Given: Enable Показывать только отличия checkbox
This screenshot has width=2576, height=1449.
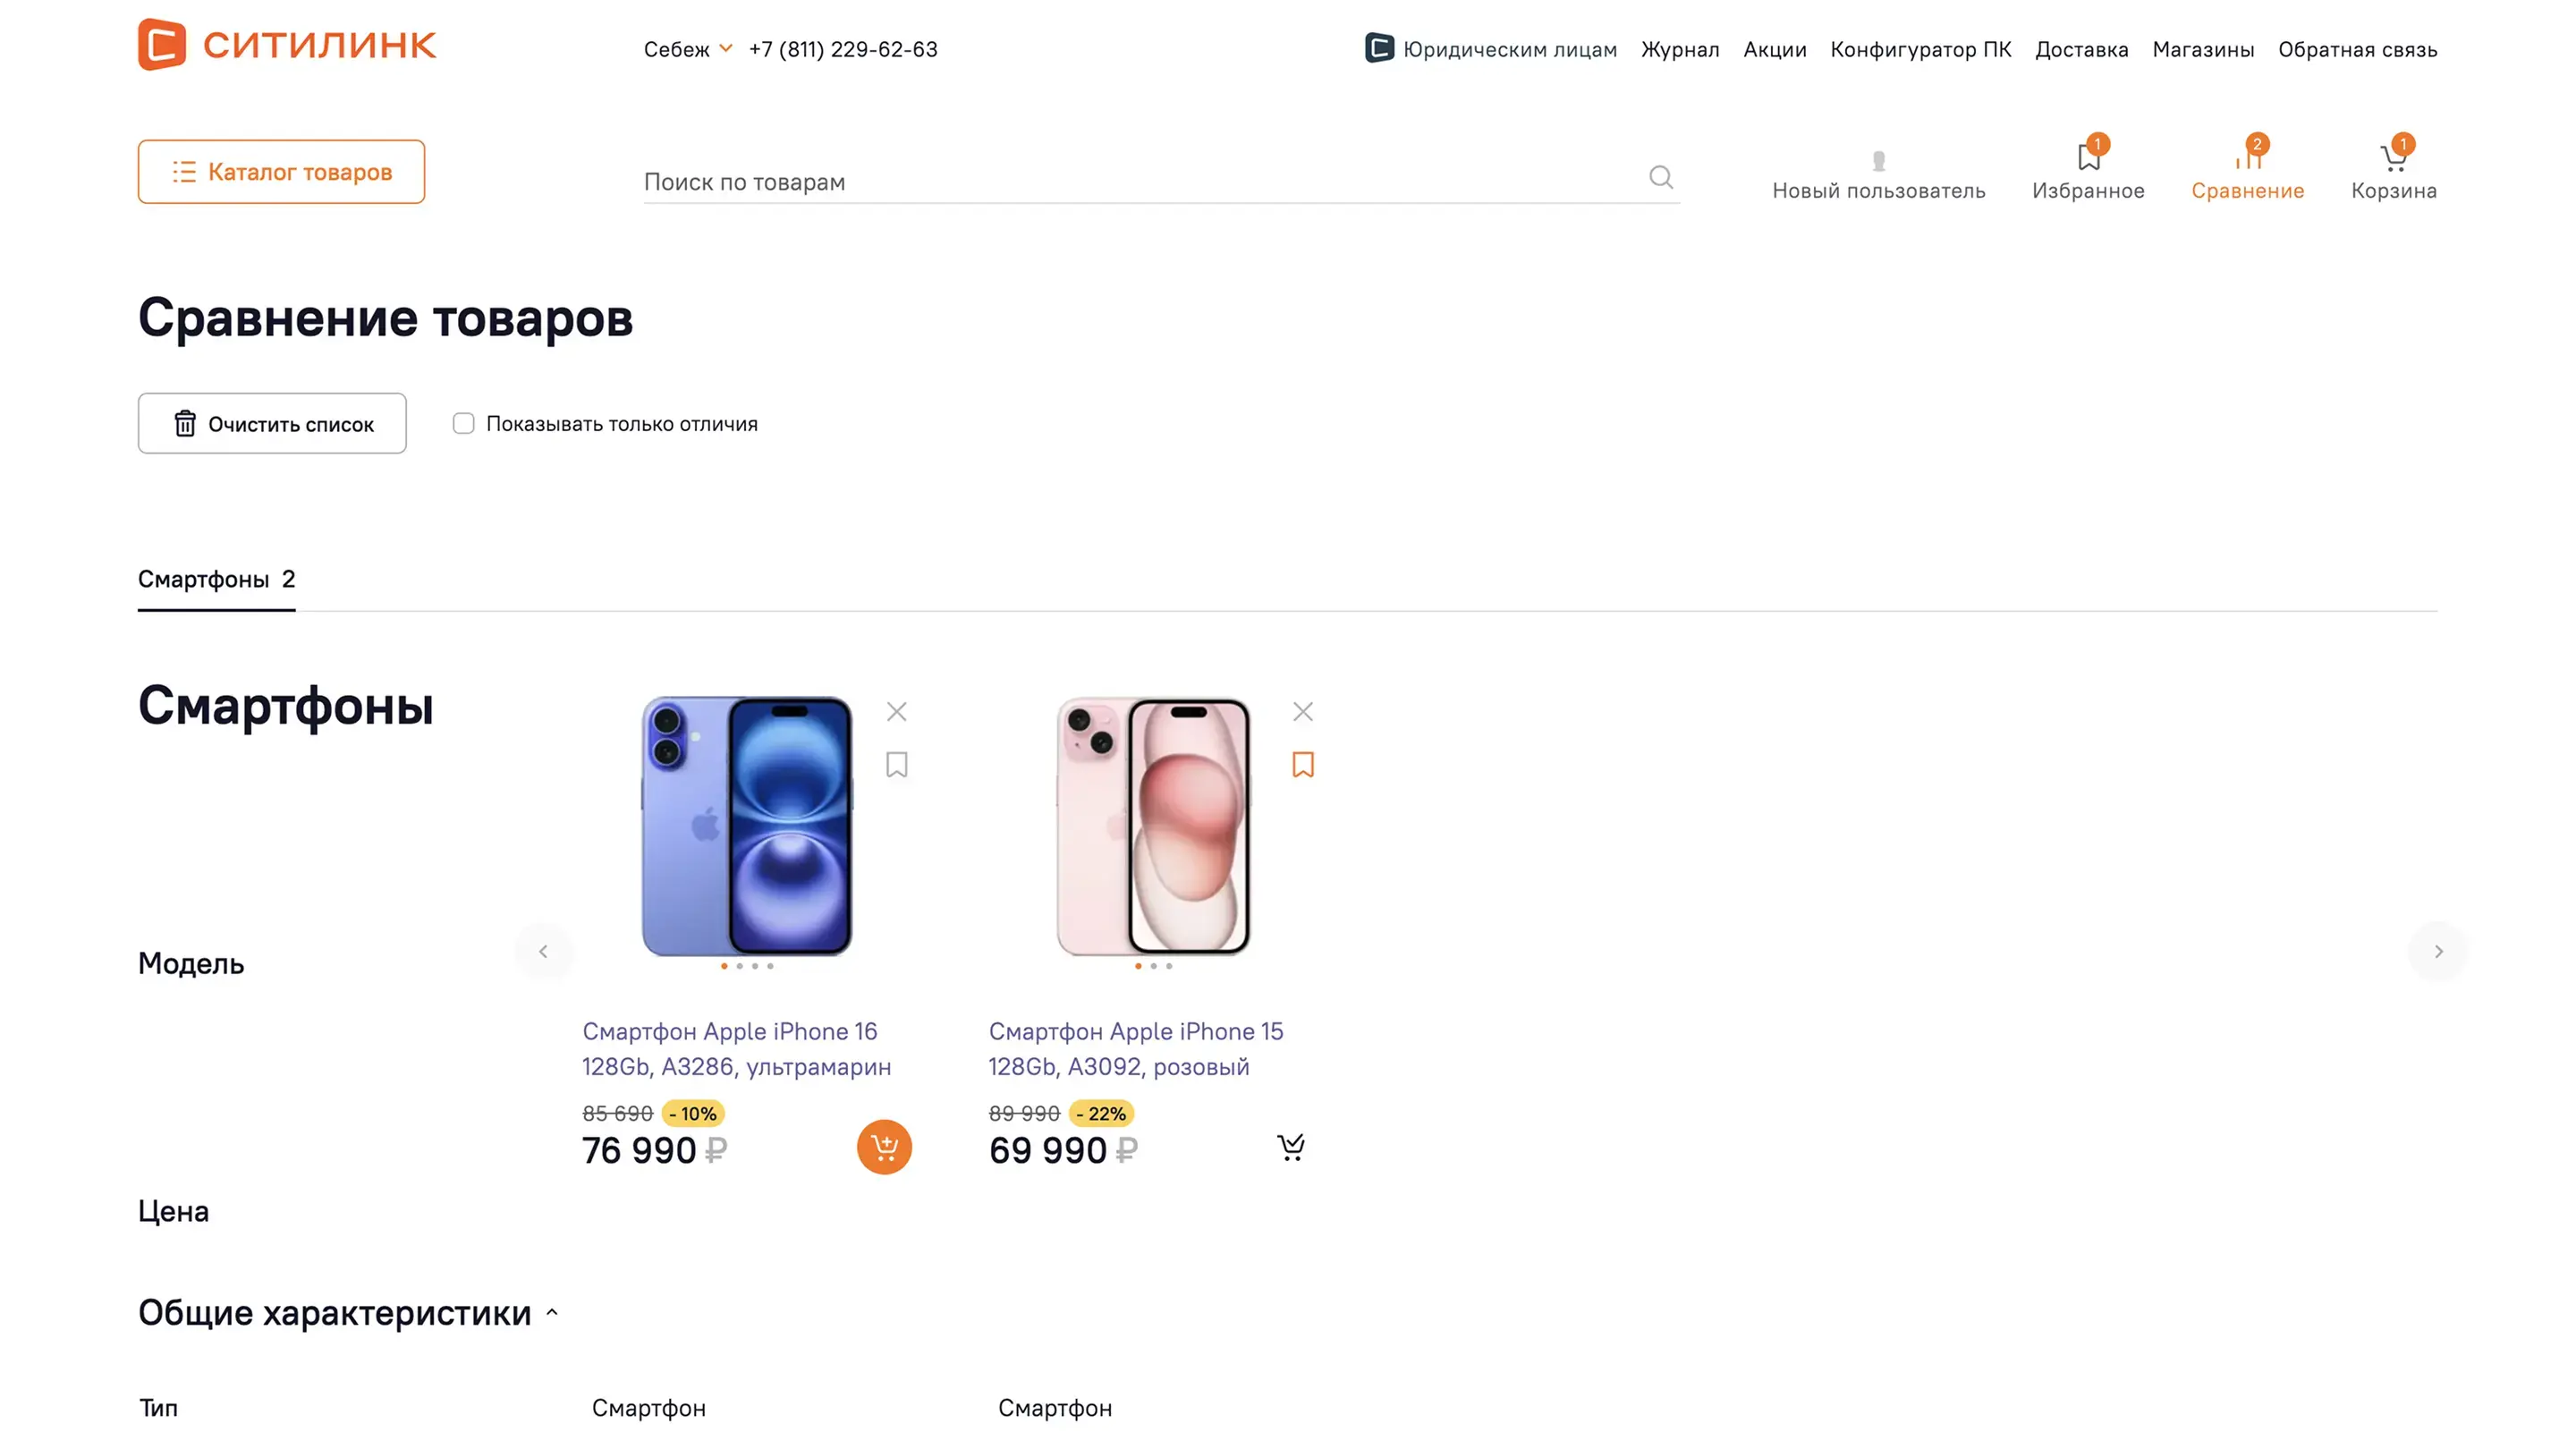Looking at the screenshot, I should (463, 424).
